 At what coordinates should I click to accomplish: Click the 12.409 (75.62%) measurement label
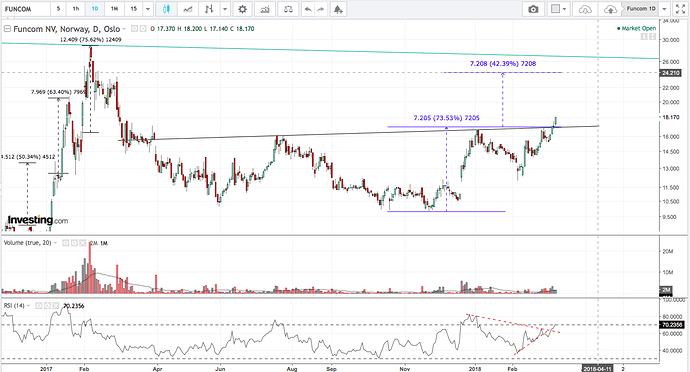point(91,40)
